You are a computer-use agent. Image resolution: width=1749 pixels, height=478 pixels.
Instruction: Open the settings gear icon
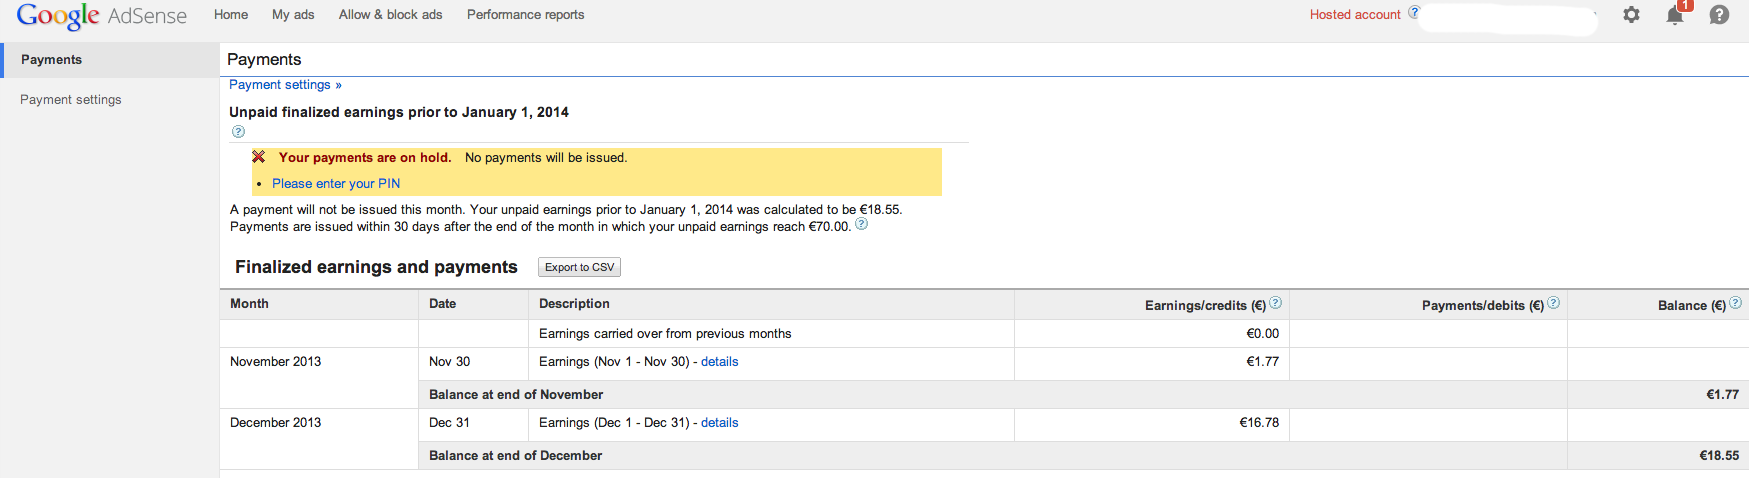[1631, 15]
